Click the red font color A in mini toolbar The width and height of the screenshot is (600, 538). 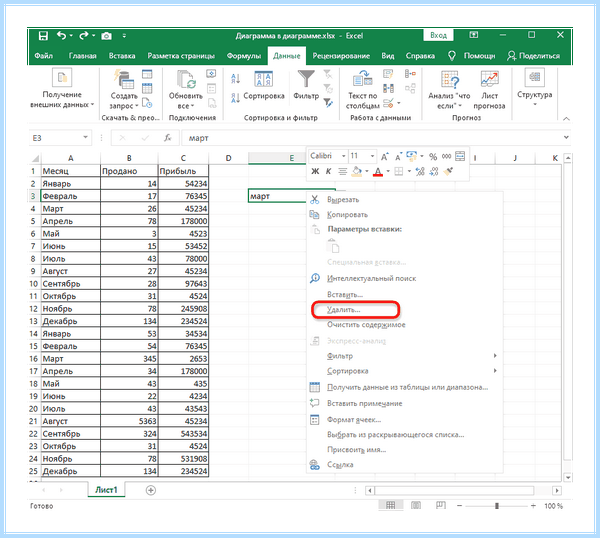(378, 171)
